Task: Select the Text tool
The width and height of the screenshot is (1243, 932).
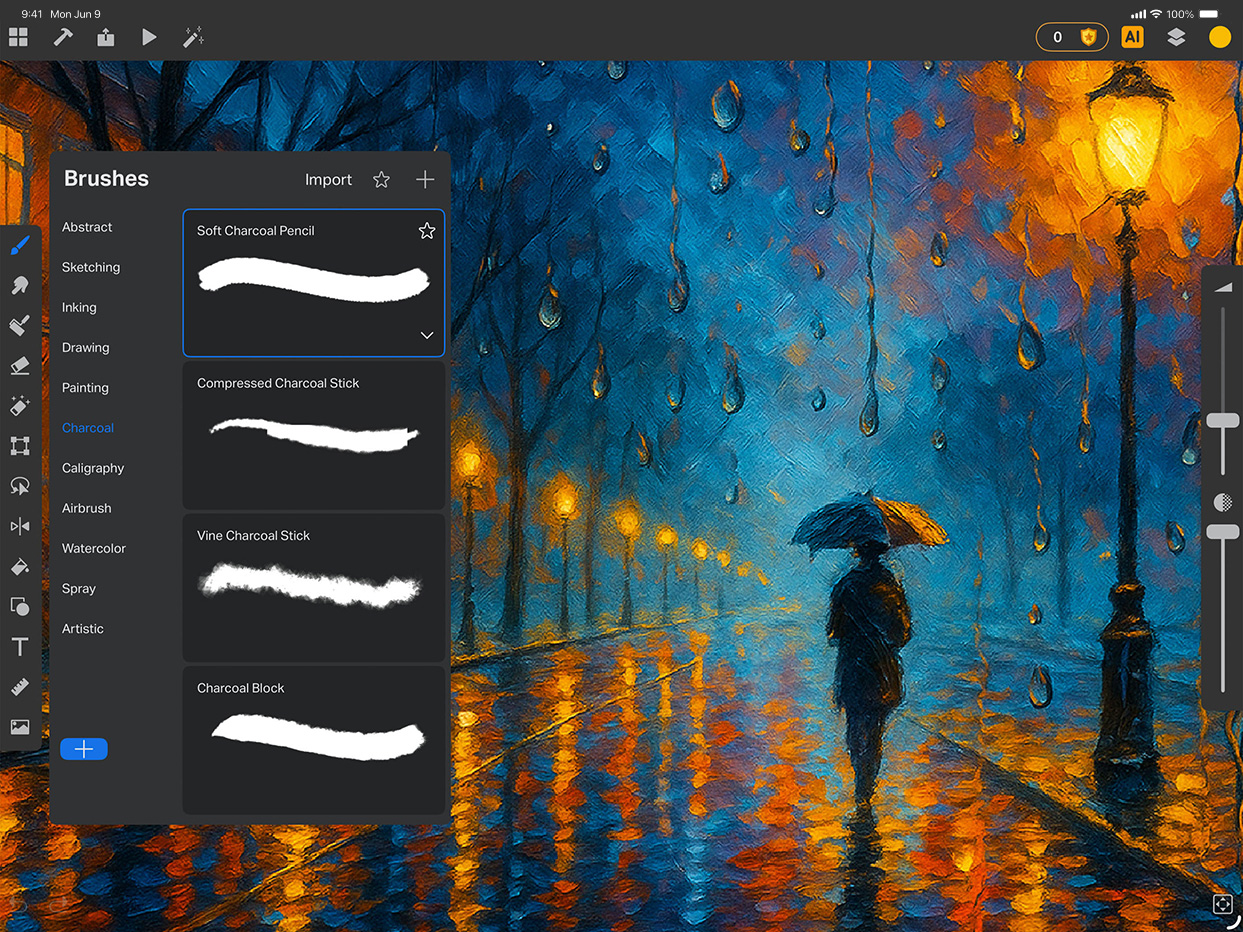Action: point(20,646)
